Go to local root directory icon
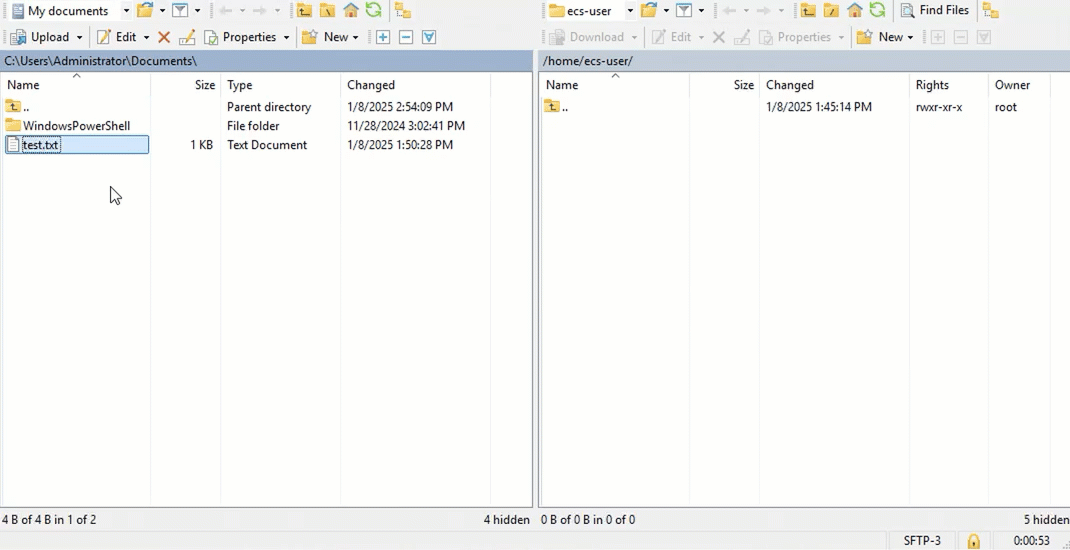Screen dimensions: 1070x550 328,10
